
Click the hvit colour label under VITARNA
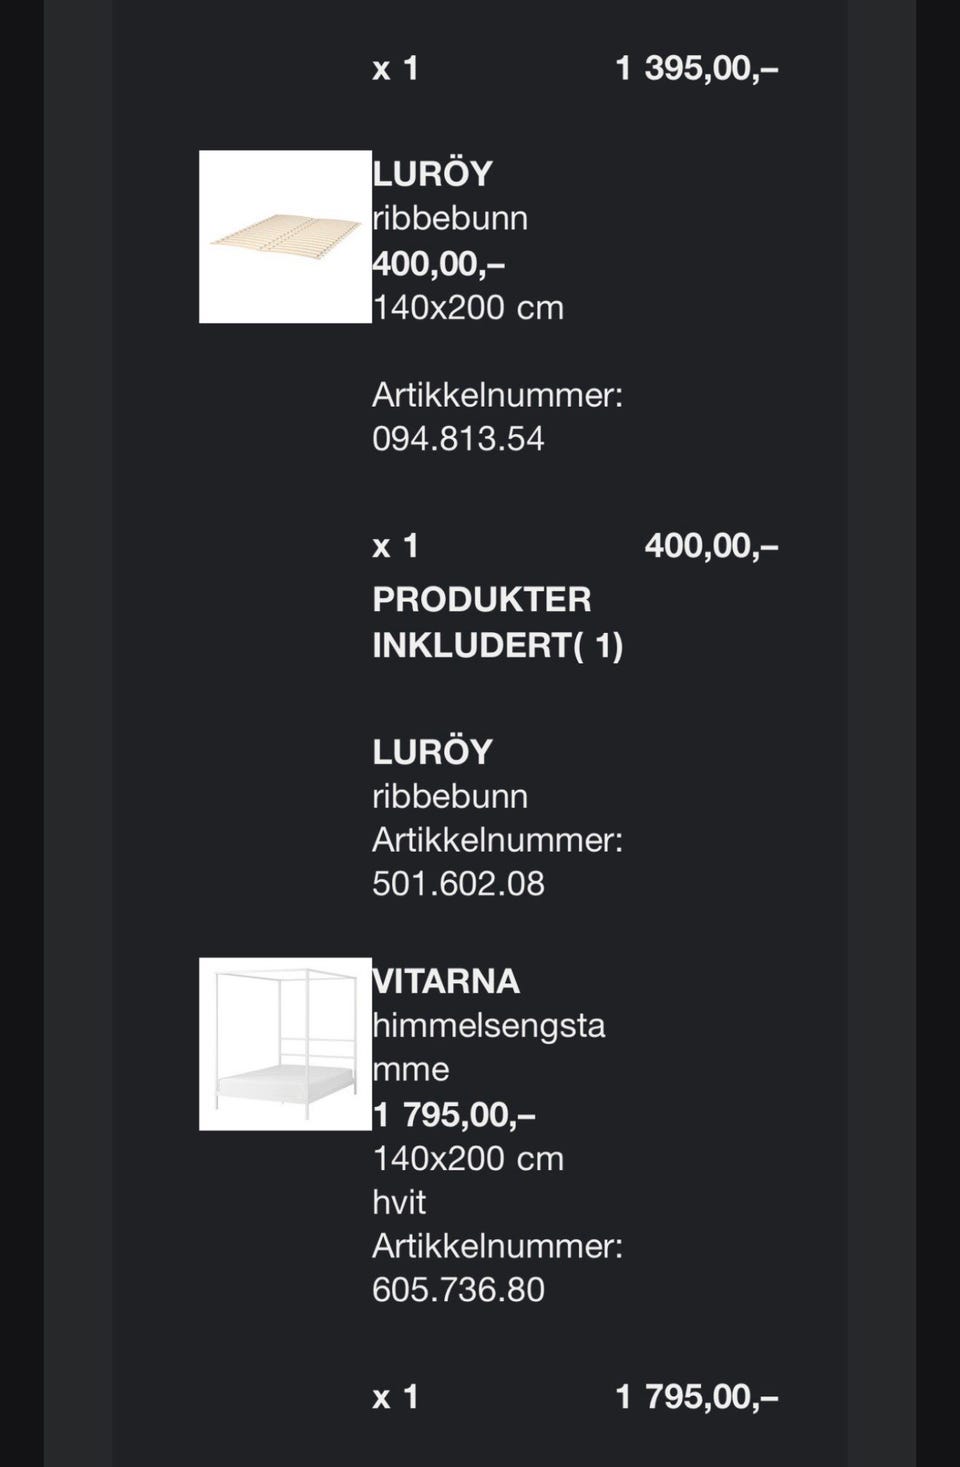pos(399,1202)
